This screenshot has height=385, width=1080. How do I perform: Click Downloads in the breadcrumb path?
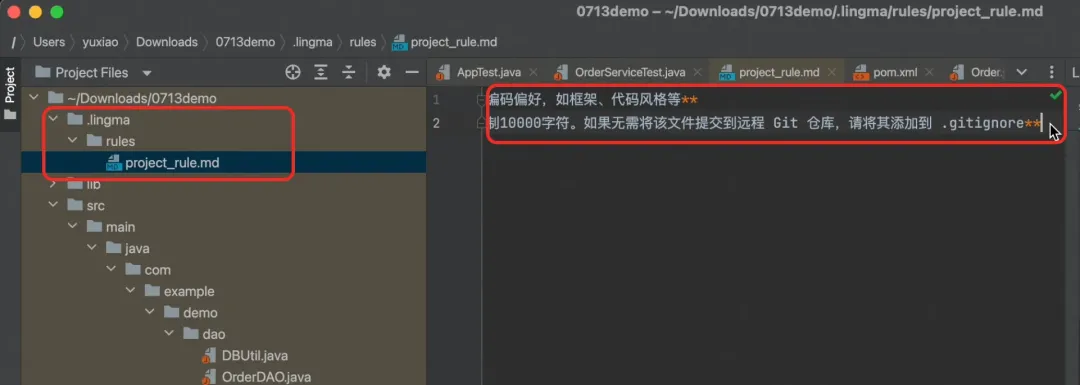[x=167, y=42]
